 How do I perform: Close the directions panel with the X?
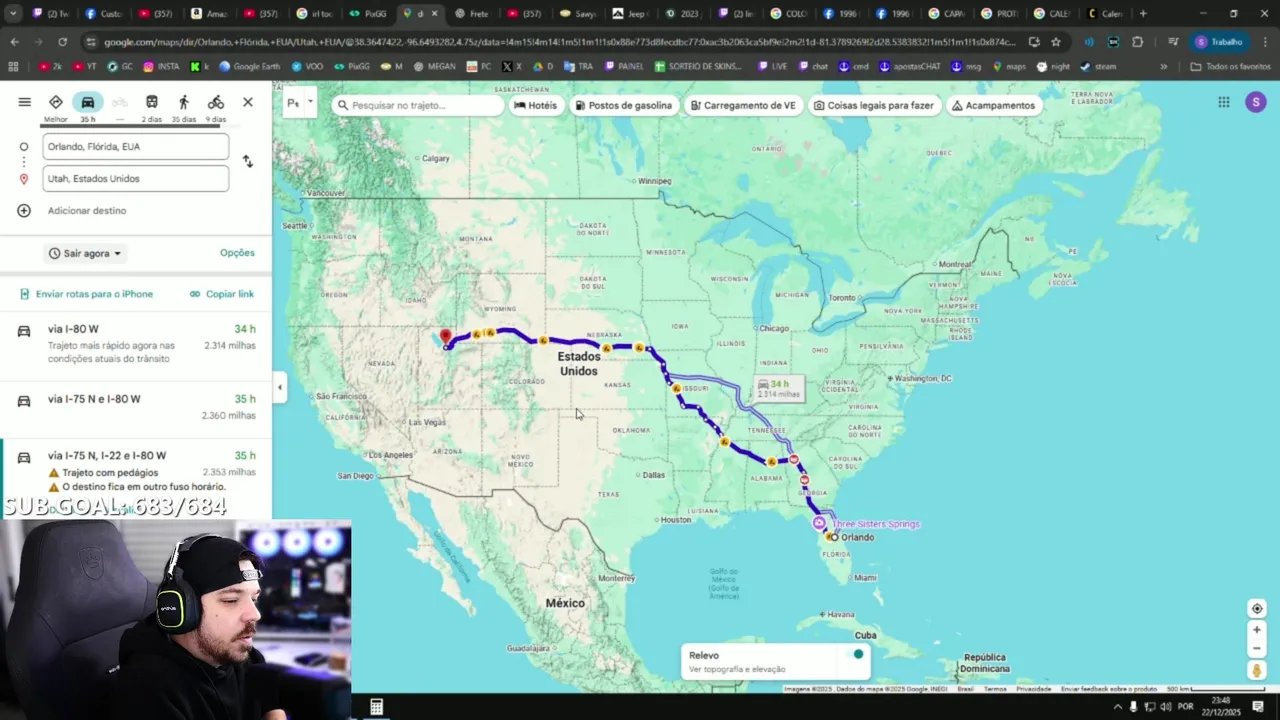tap(248, 102)
